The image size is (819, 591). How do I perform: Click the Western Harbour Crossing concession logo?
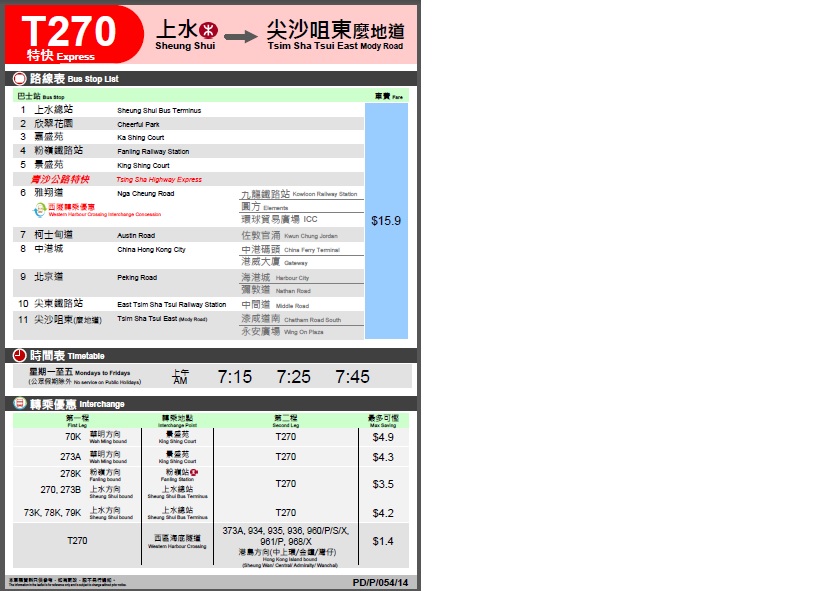(x=41, y=209)
